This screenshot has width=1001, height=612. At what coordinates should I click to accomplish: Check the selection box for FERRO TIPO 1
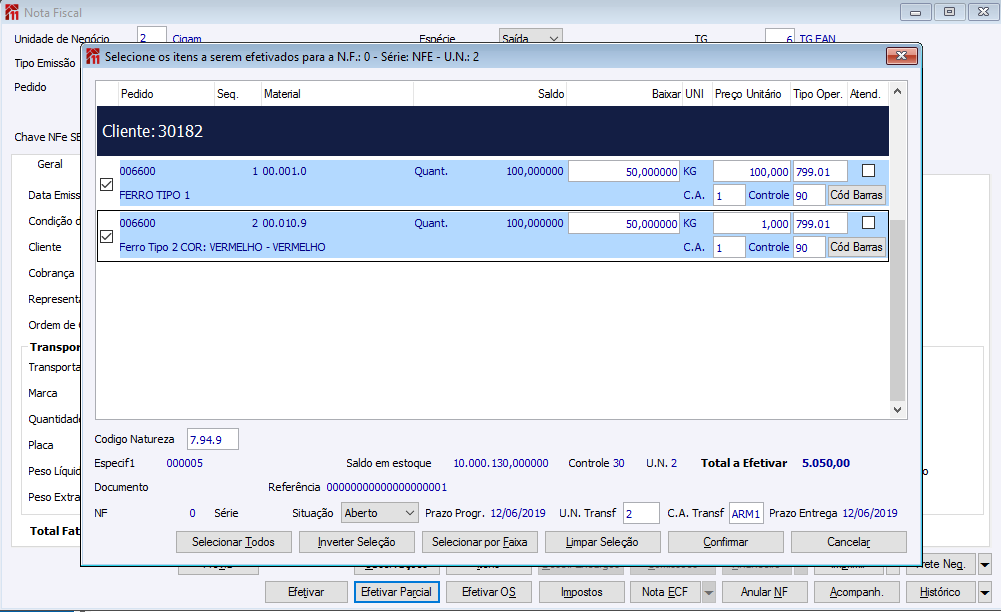coord(107,184)
